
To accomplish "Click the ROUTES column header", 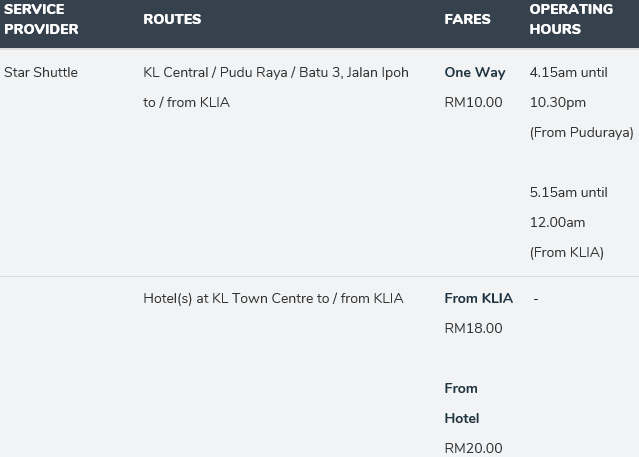I will point(172,19).
